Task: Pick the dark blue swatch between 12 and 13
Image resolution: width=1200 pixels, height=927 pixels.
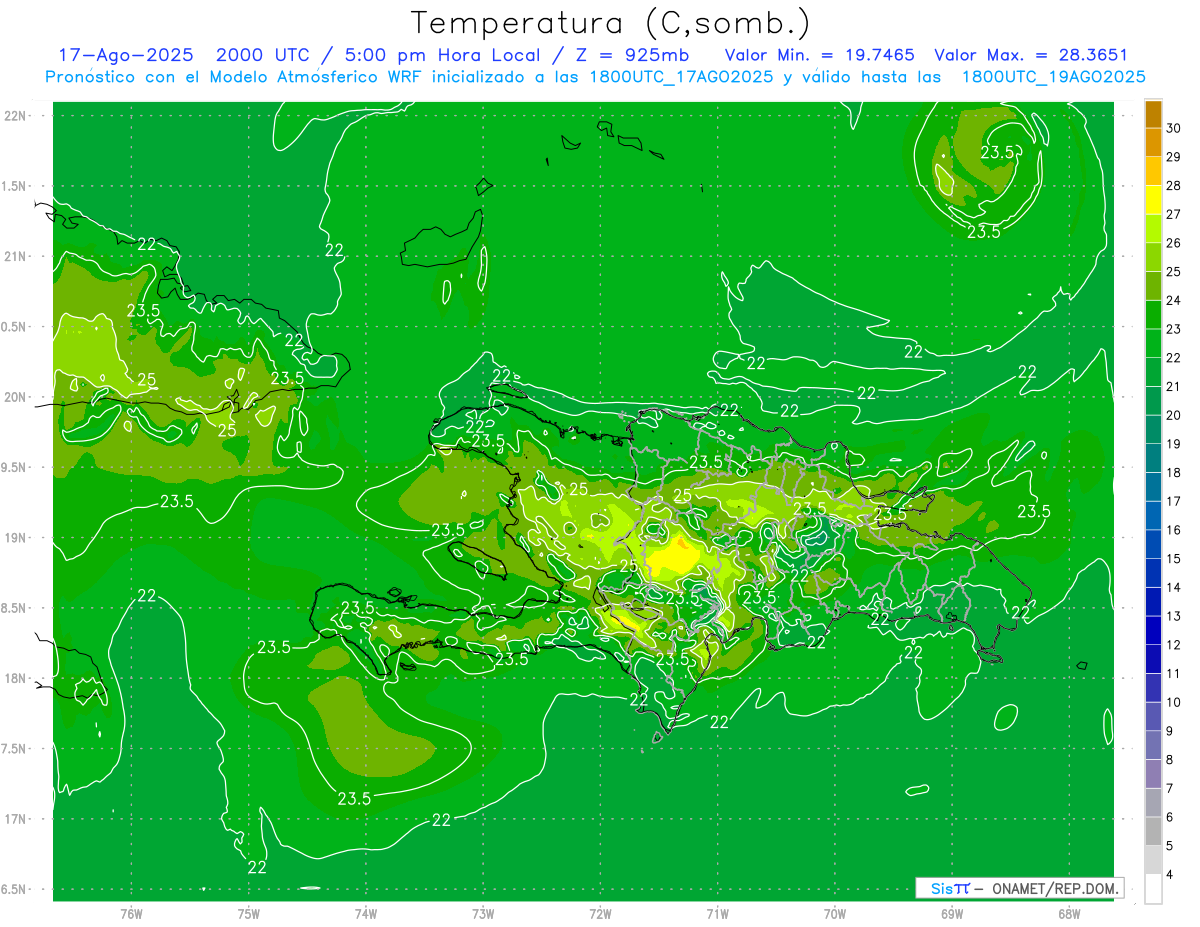Action: (1153, 630)
